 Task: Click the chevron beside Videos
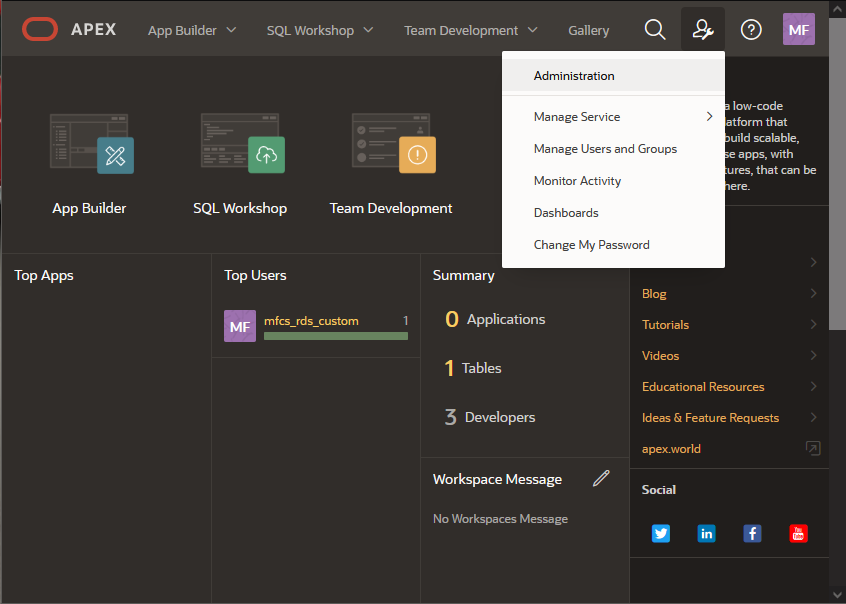click(813, 355)
